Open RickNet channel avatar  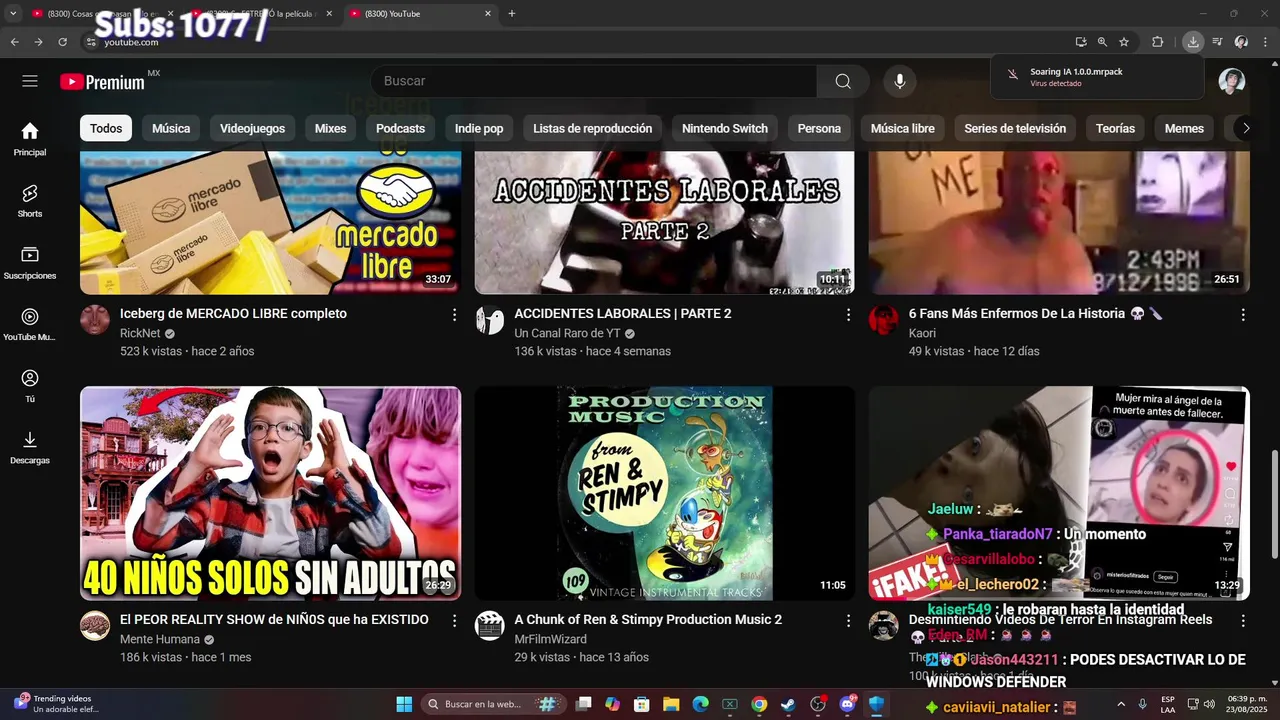(95, 320)
